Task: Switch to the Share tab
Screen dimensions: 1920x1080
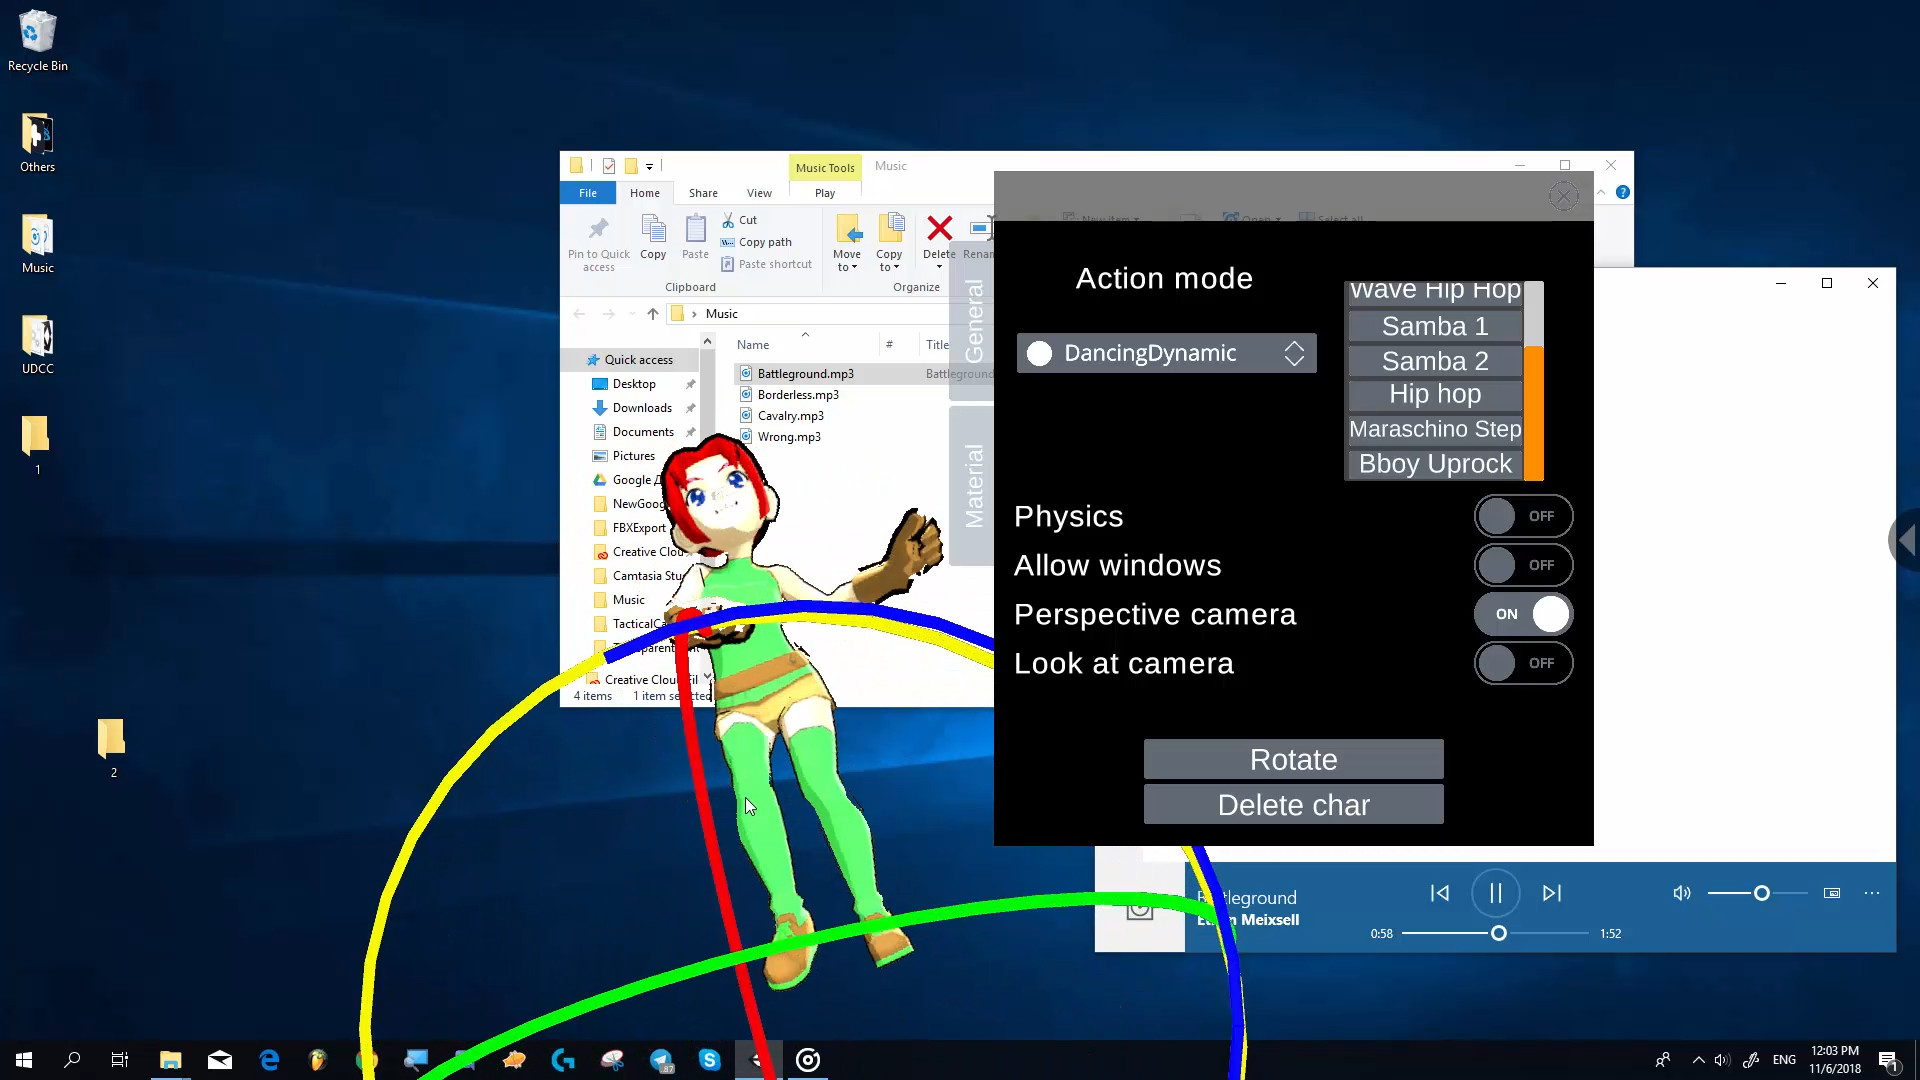Action: (702, 192)
